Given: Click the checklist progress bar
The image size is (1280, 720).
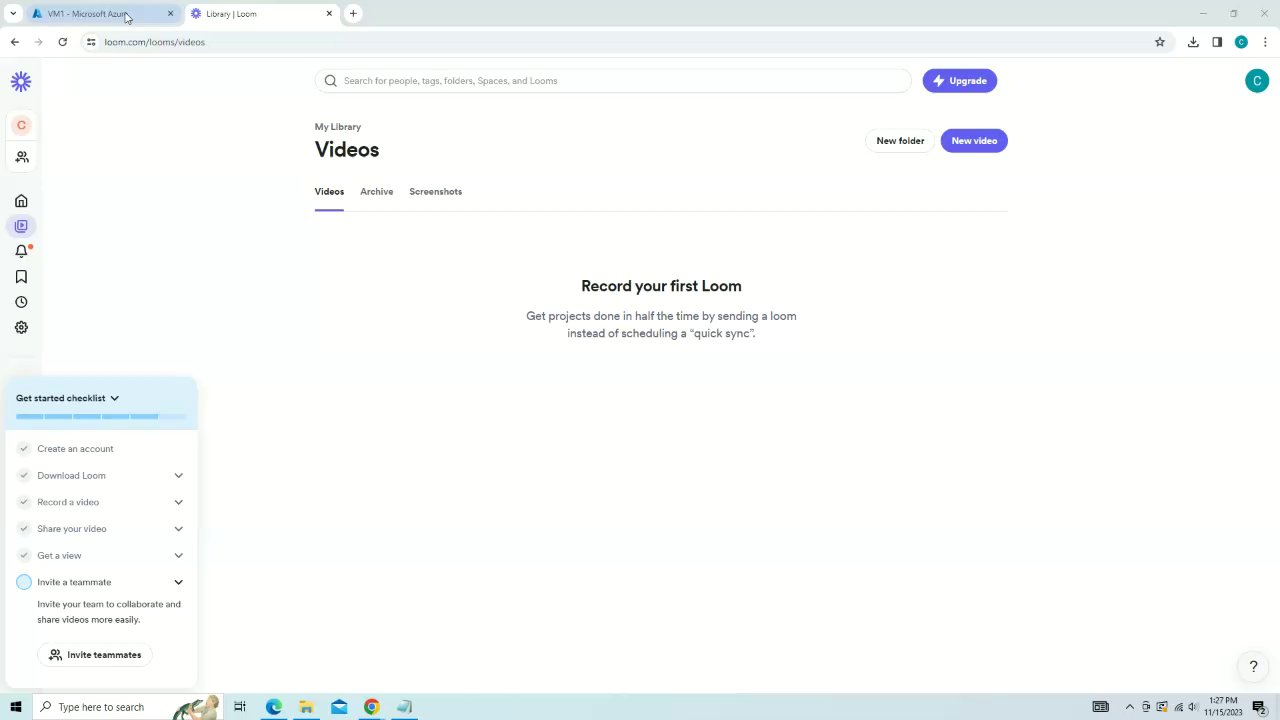Looking at the screenshot, I should click(x=101, y=416).
